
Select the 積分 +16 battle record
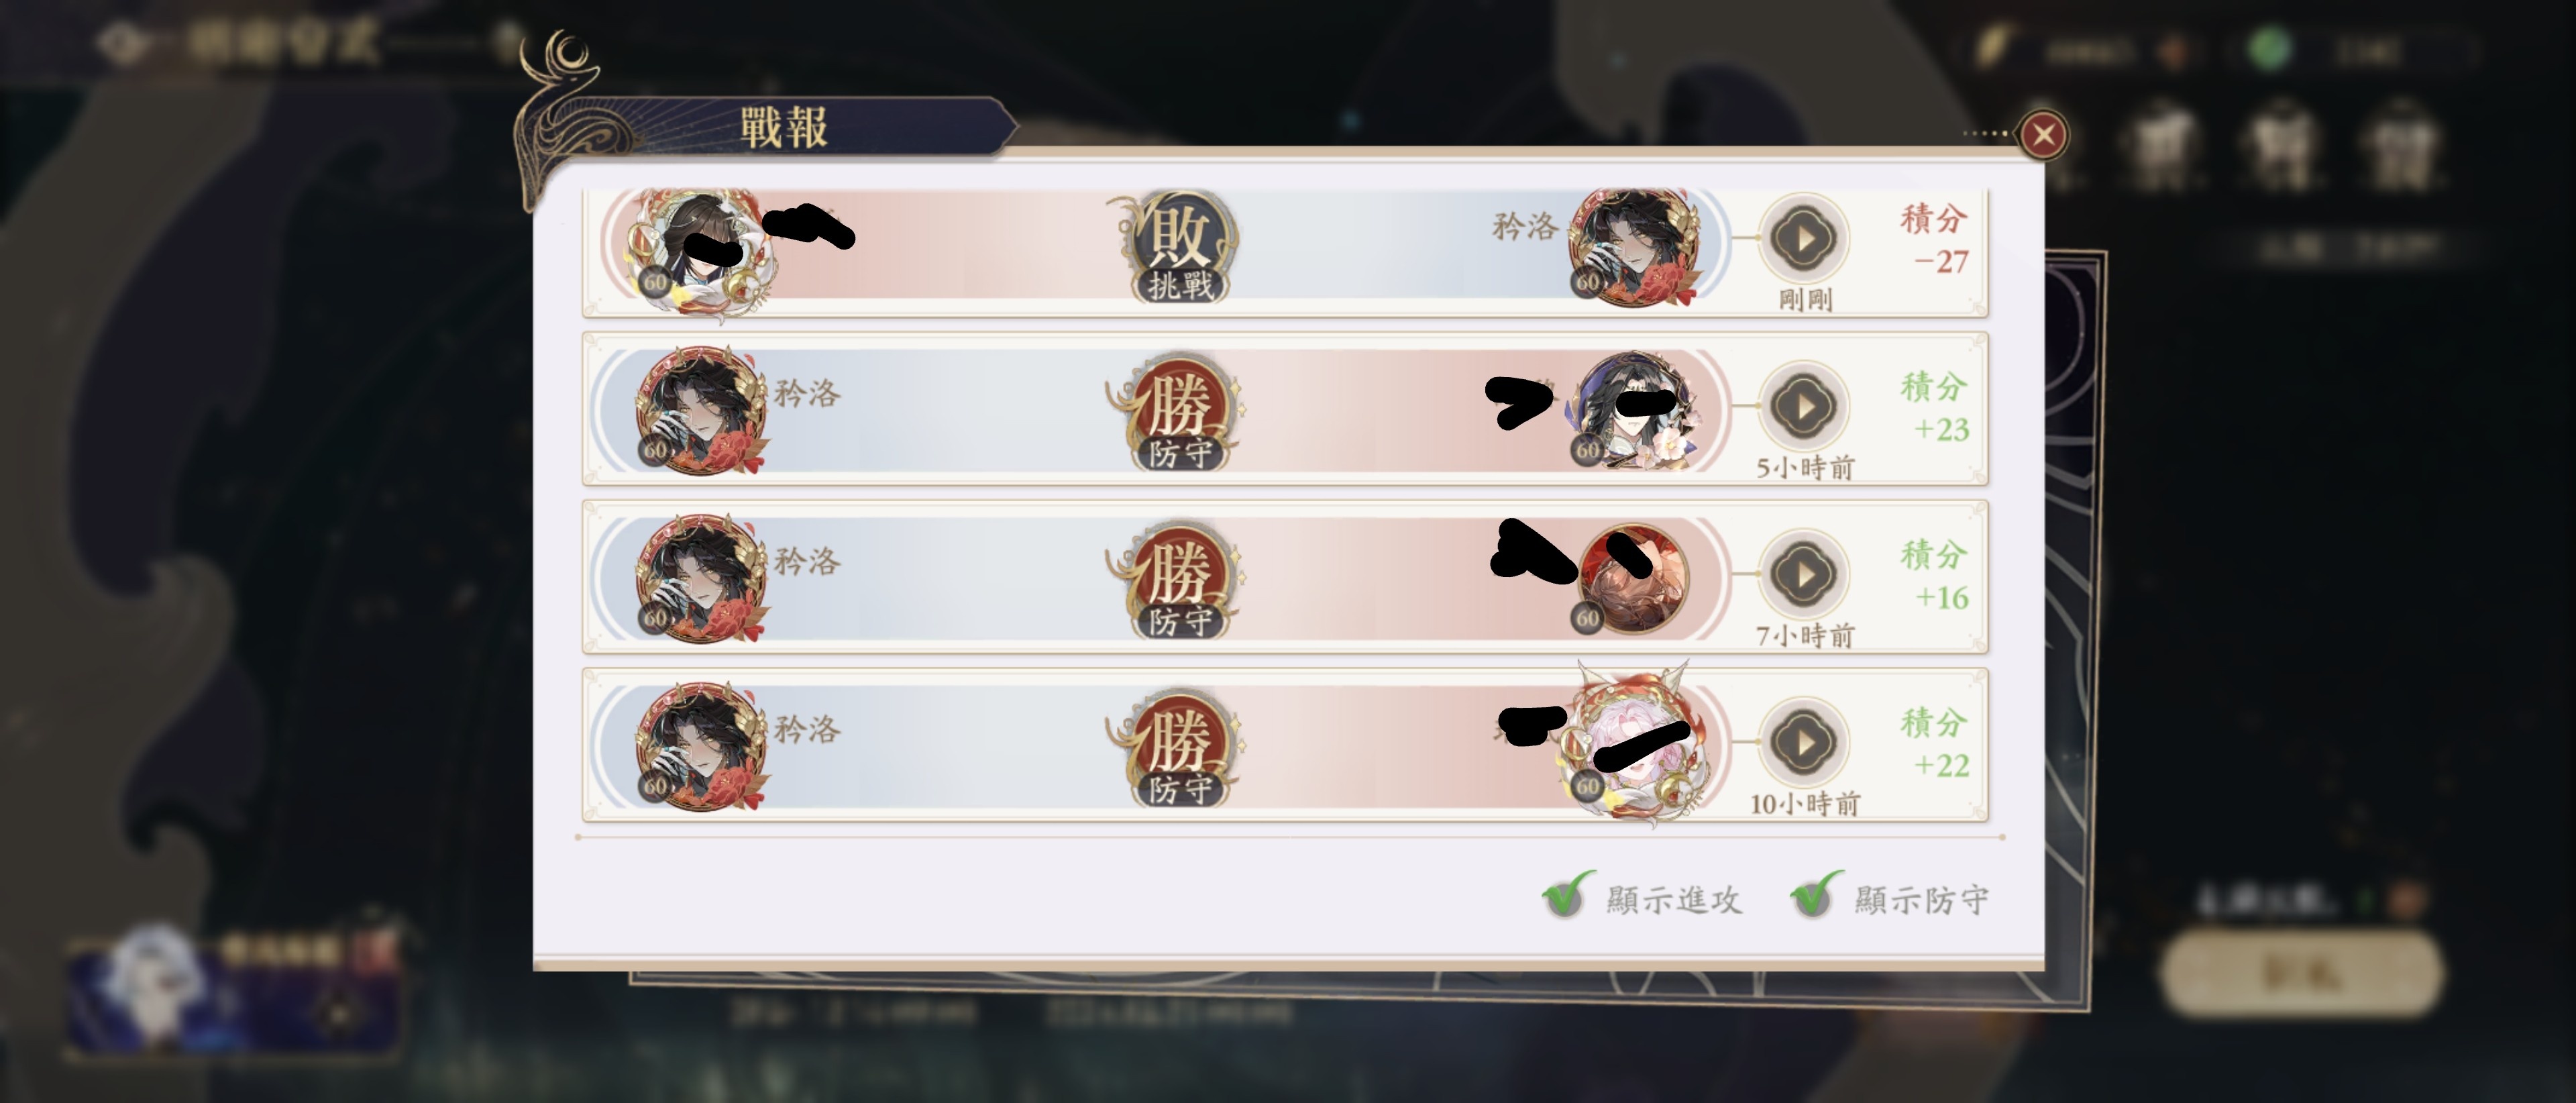(1285, 578)
